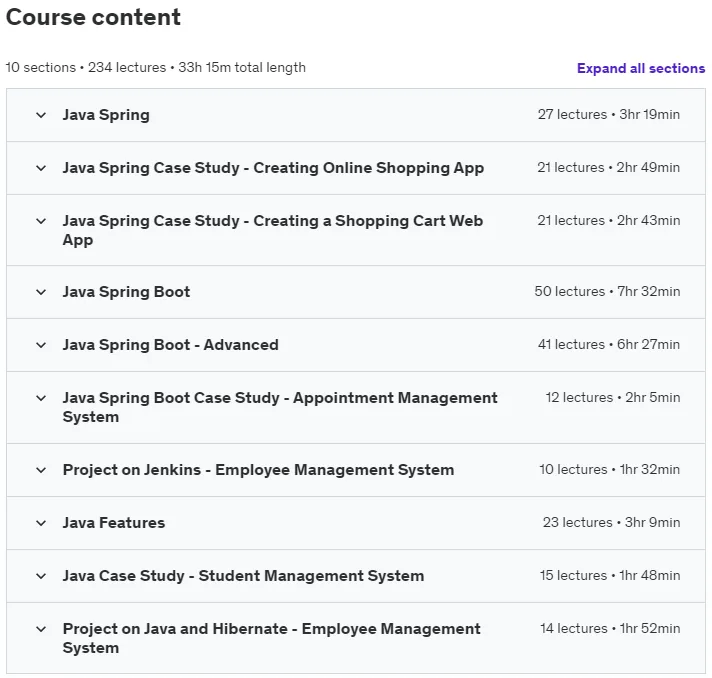Viewport: 712px width, 678px height.
Task: Expand chevron for Shopping Cart Web App section
Action: click(41, 221)
